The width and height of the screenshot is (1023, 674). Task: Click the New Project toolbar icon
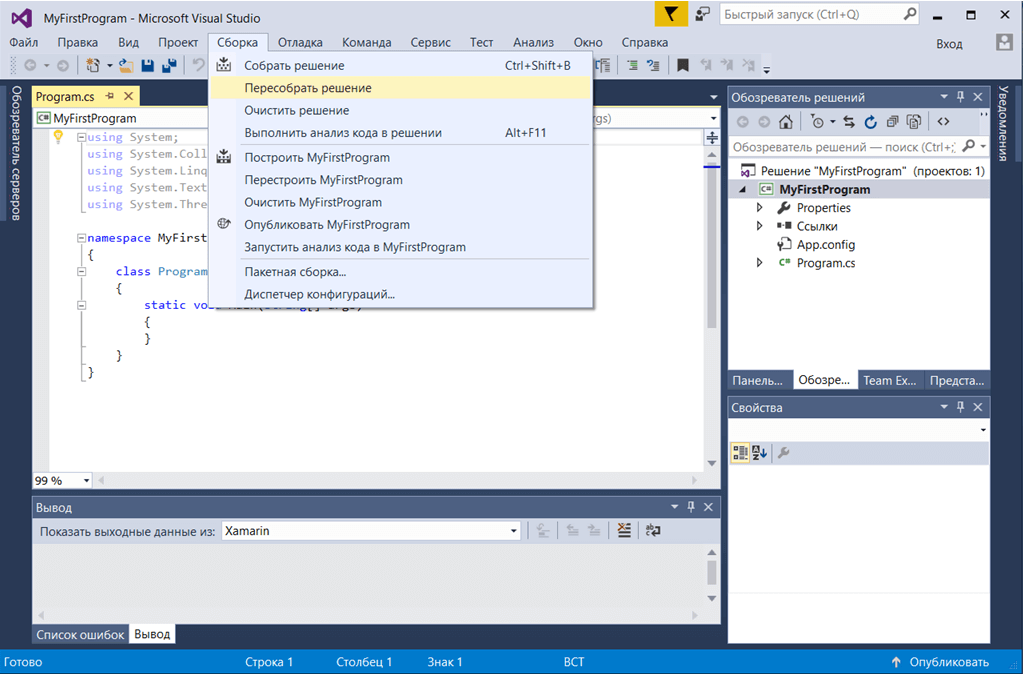point(93,65)
